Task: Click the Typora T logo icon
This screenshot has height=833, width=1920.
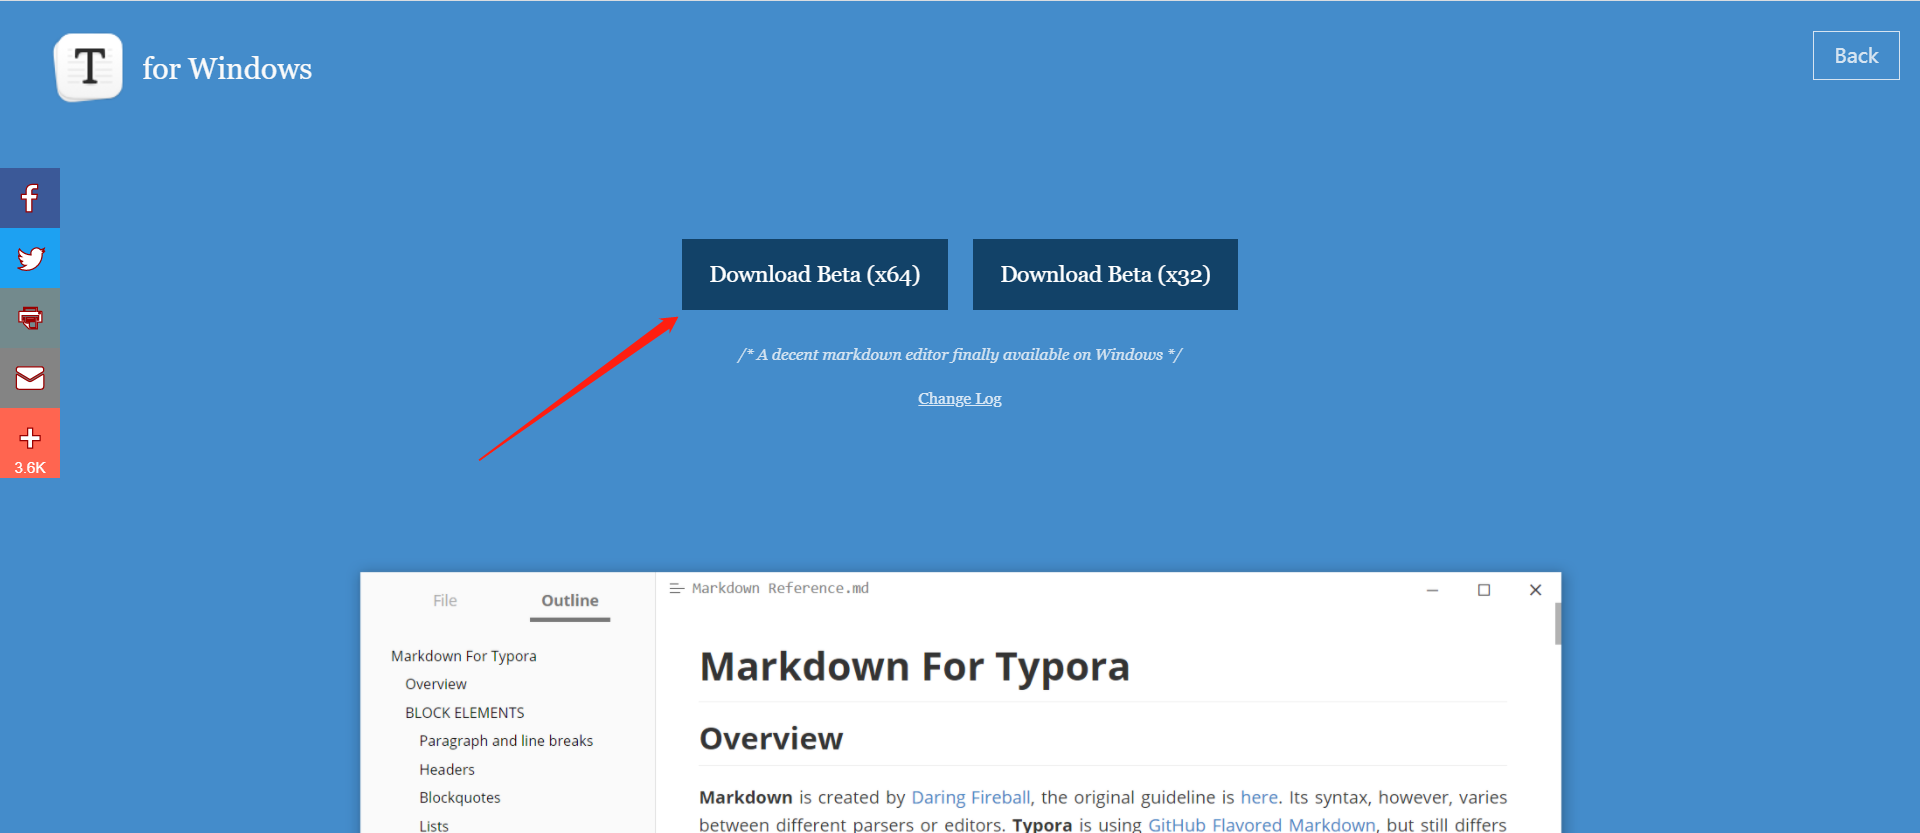Action: [x=89, y=67]
